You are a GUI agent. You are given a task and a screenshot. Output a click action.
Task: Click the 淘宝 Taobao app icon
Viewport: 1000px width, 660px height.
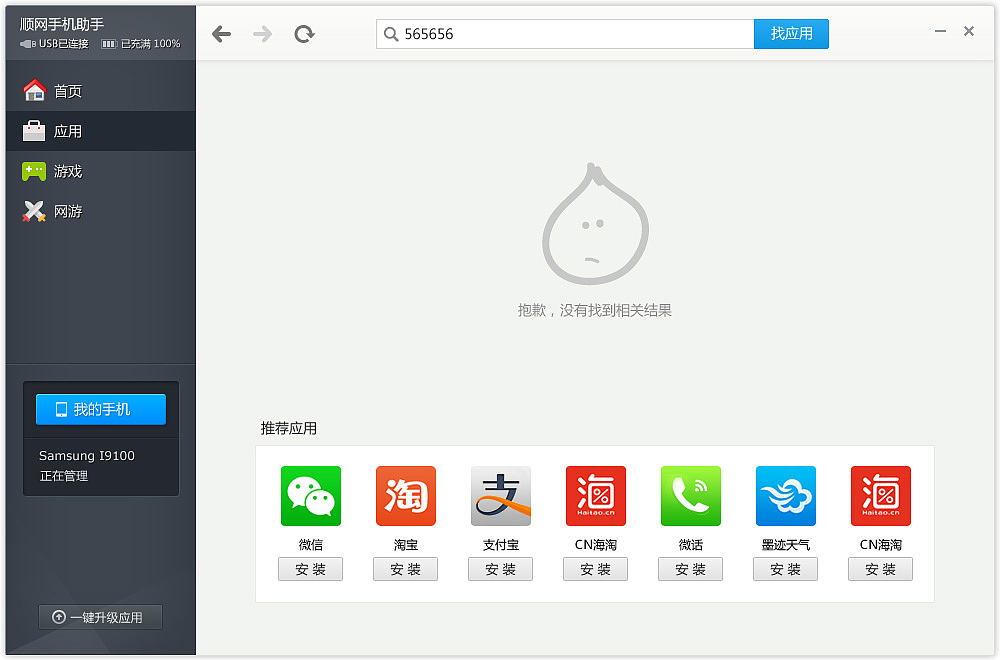pos(405,495)
